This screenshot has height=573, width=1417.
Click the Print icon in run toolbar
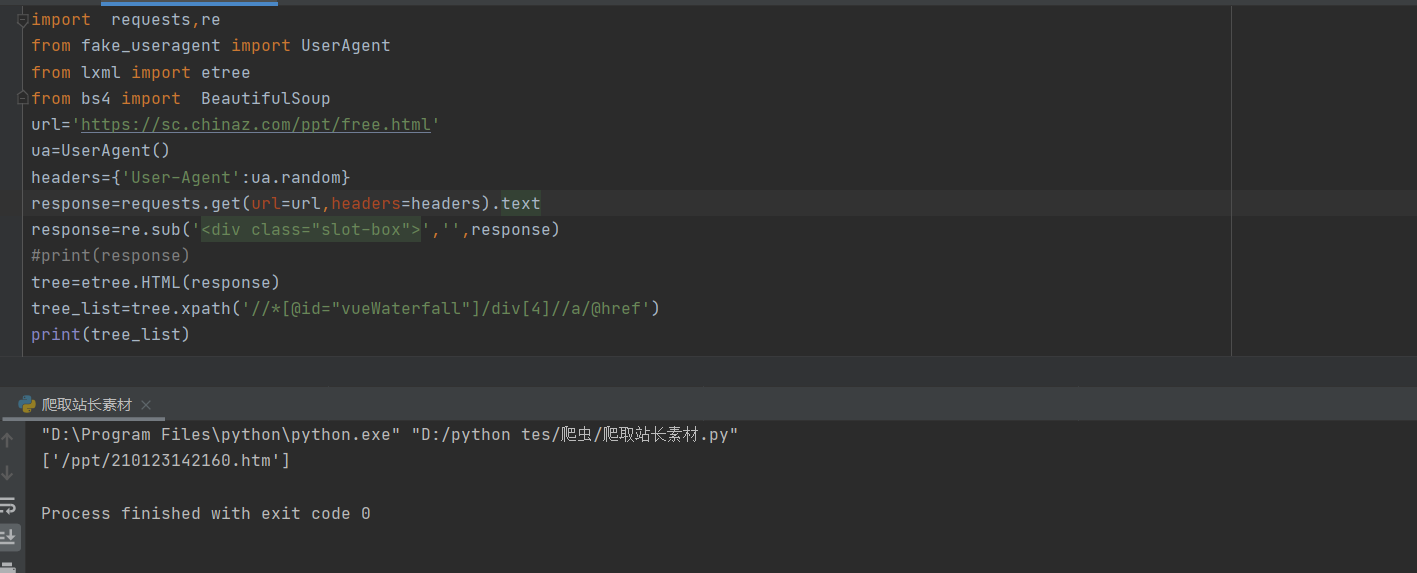(8, 567)
